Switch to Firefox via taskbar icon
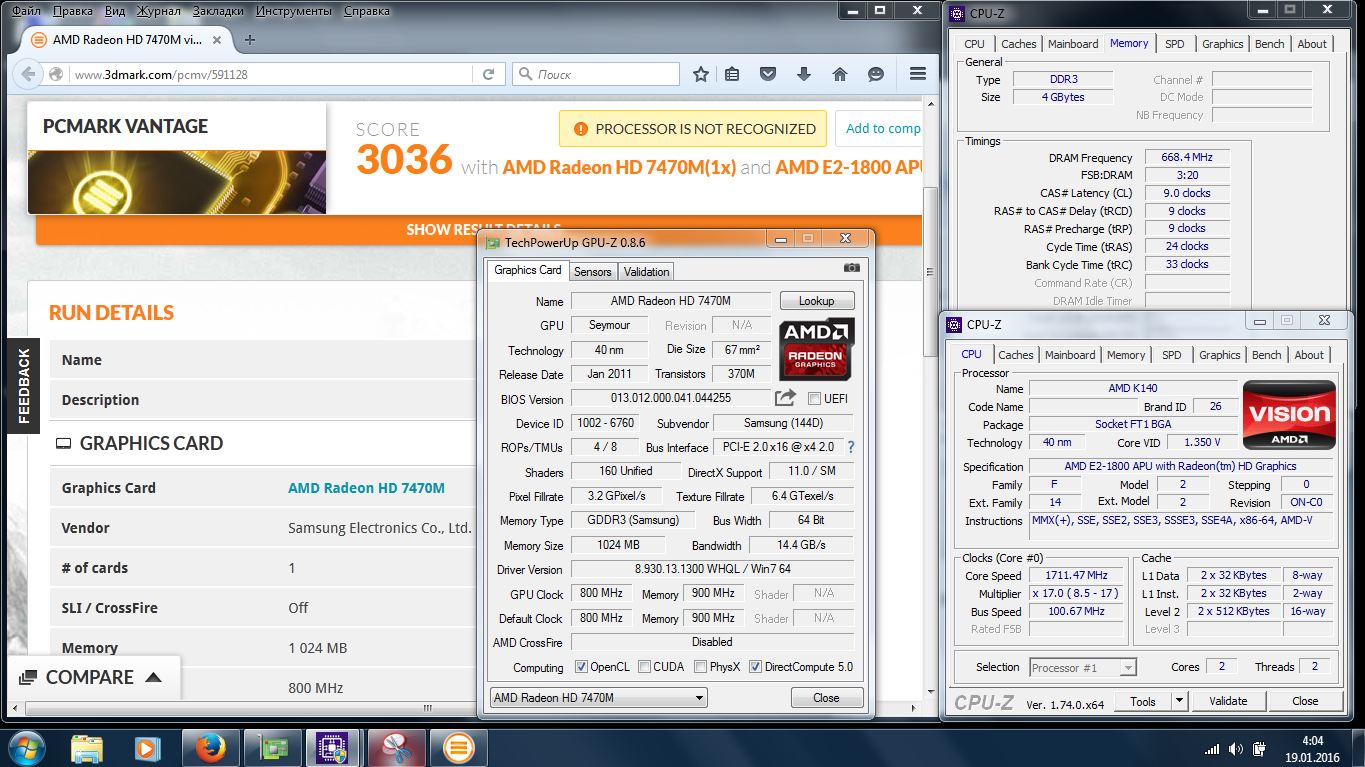The height and width of the screenshot is (767, 1365). pyautogui.click(x=210, y=747)
